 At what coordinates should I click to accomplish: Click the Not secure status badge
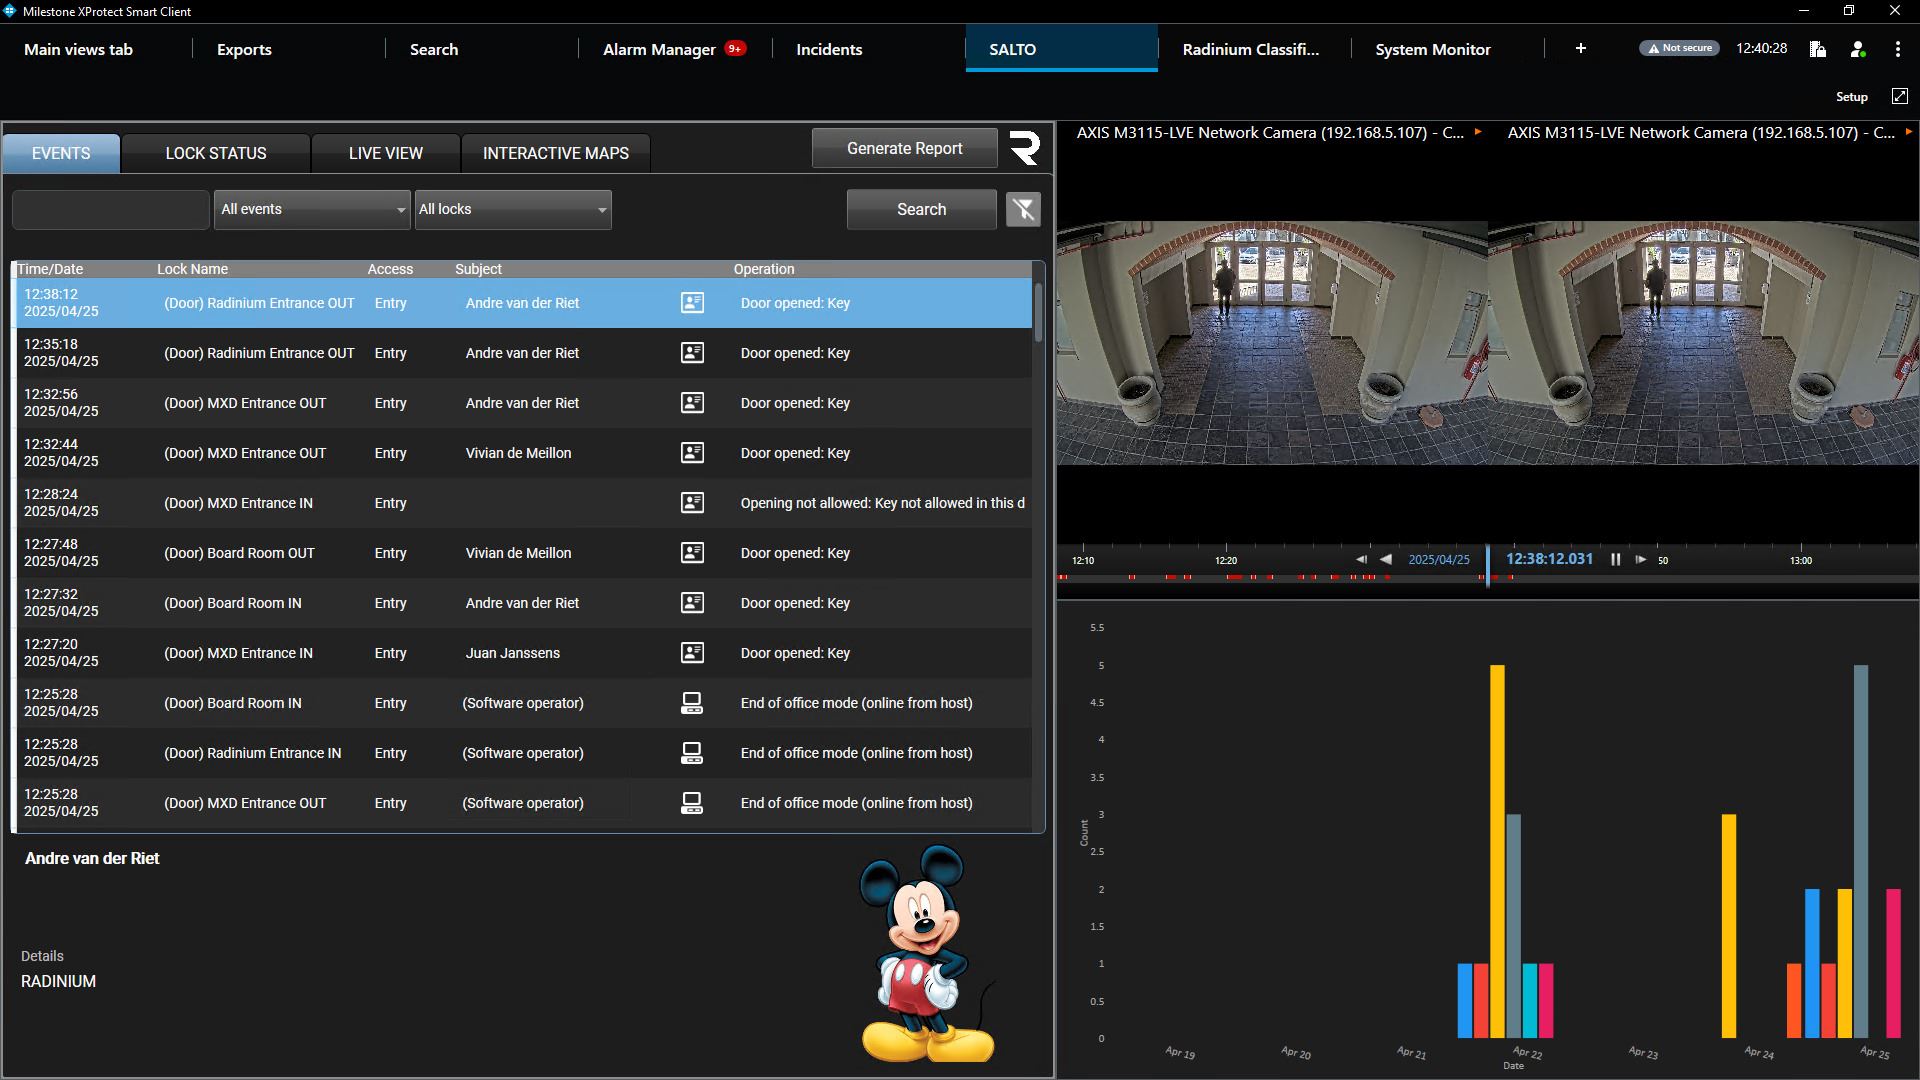1679,48
